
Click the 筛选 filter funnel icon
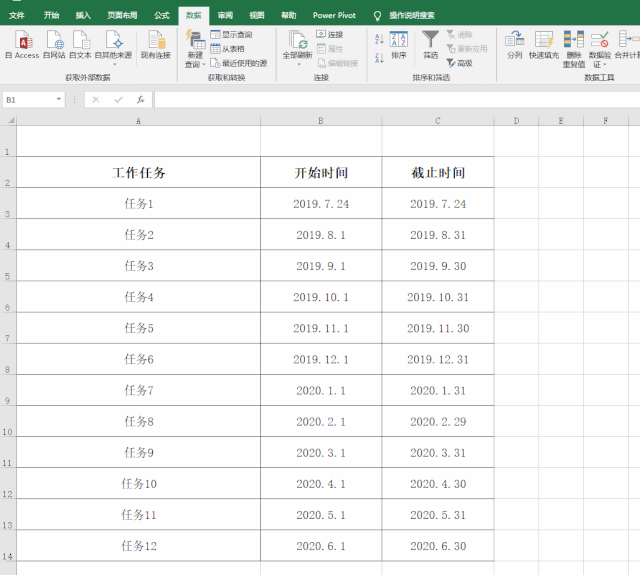pyautogui.click(x=430, y=43)
